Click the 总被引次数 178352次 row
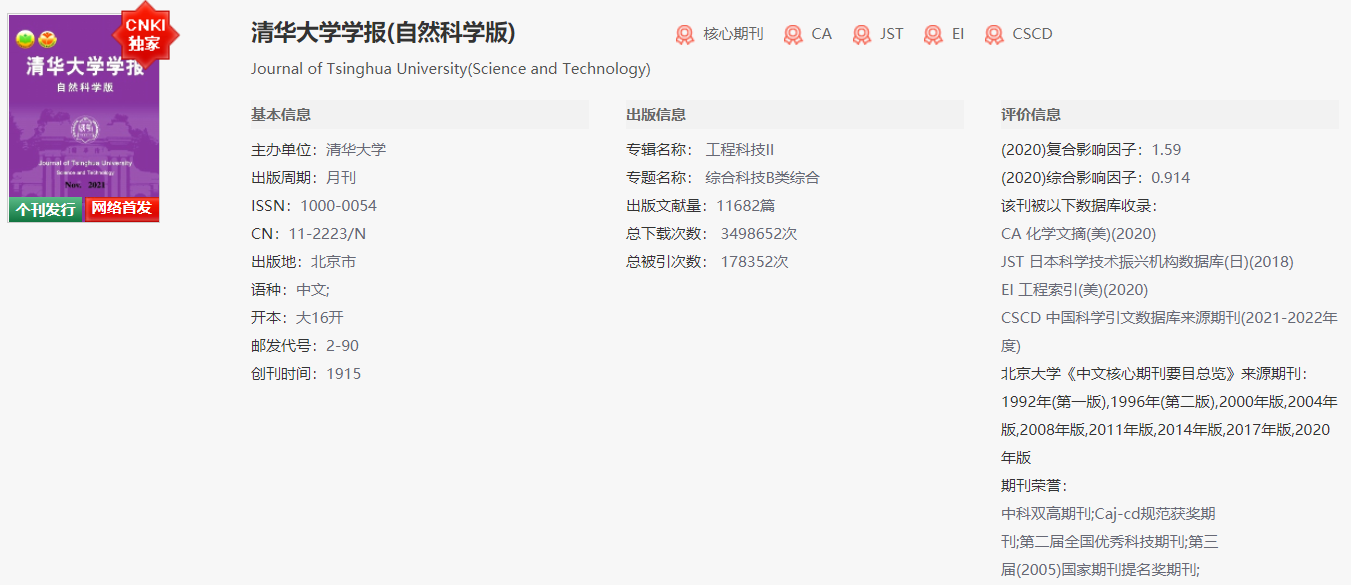Image resolution: width=1351 pixels, height=585 pixels. [707, 262]
